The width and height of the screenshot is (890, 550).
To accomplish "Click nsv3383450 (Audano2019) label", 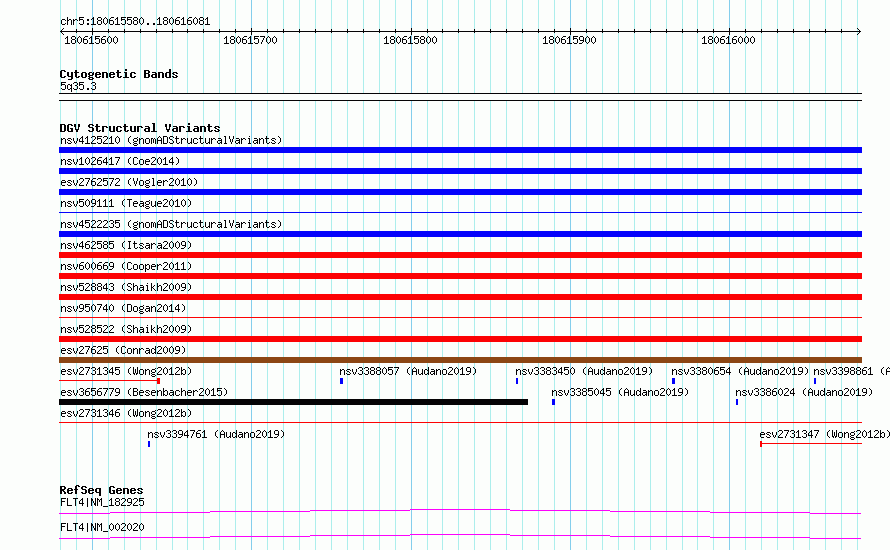I will (584, 371).
